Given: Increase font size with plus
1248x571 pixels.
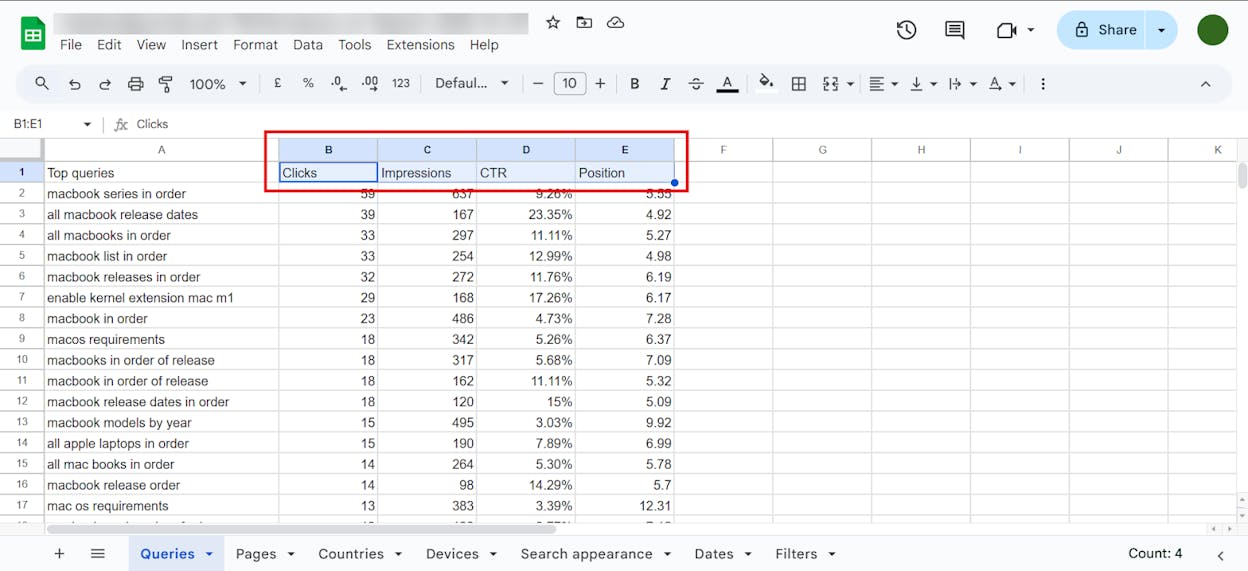Looking at the screenshot, I should tap(600, 84).
